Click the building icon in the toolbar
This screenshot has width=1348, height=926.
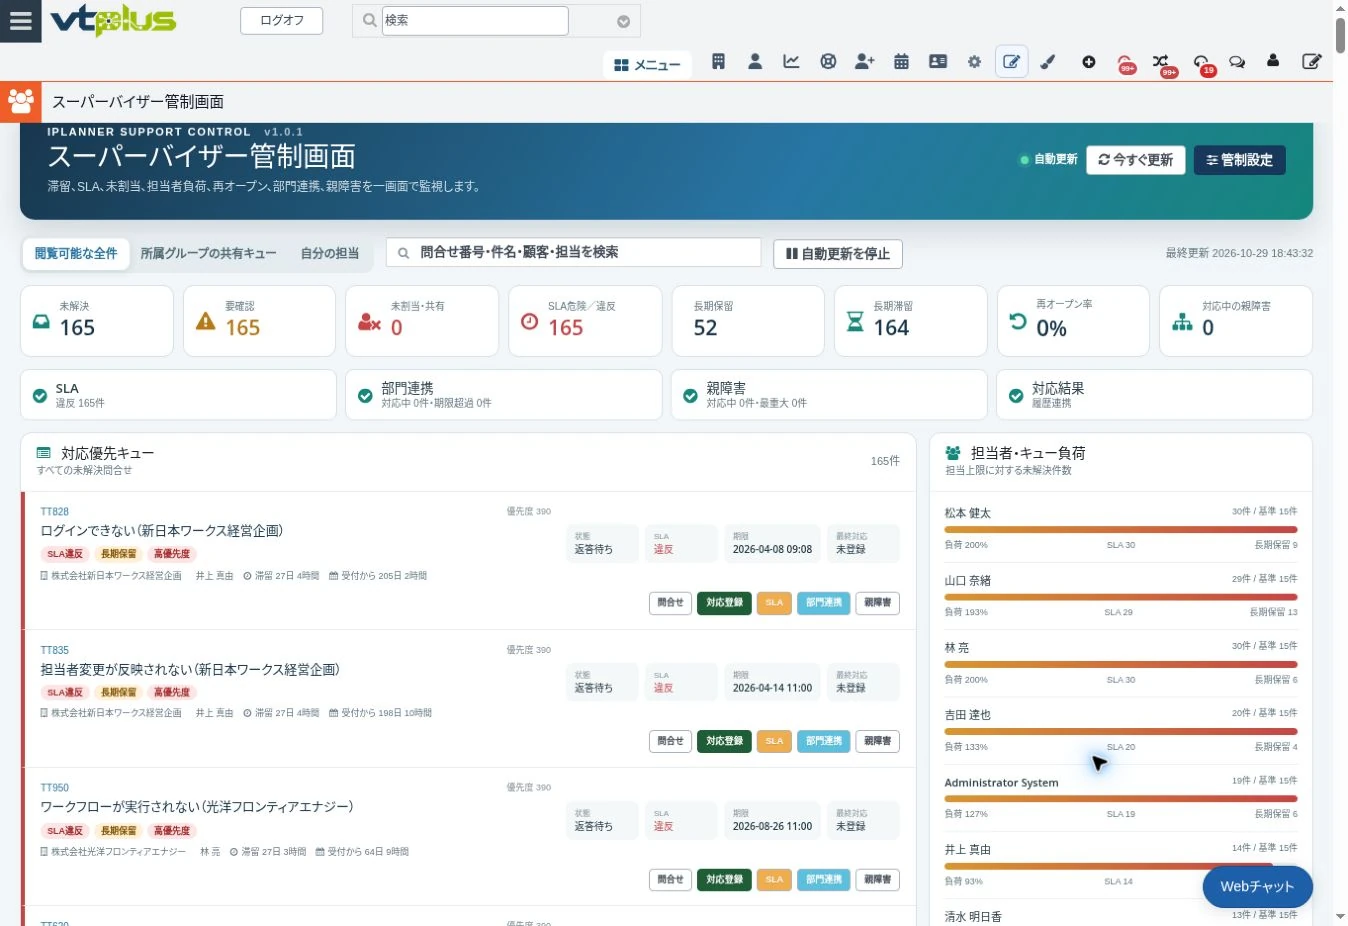click(x=718, y=62)
